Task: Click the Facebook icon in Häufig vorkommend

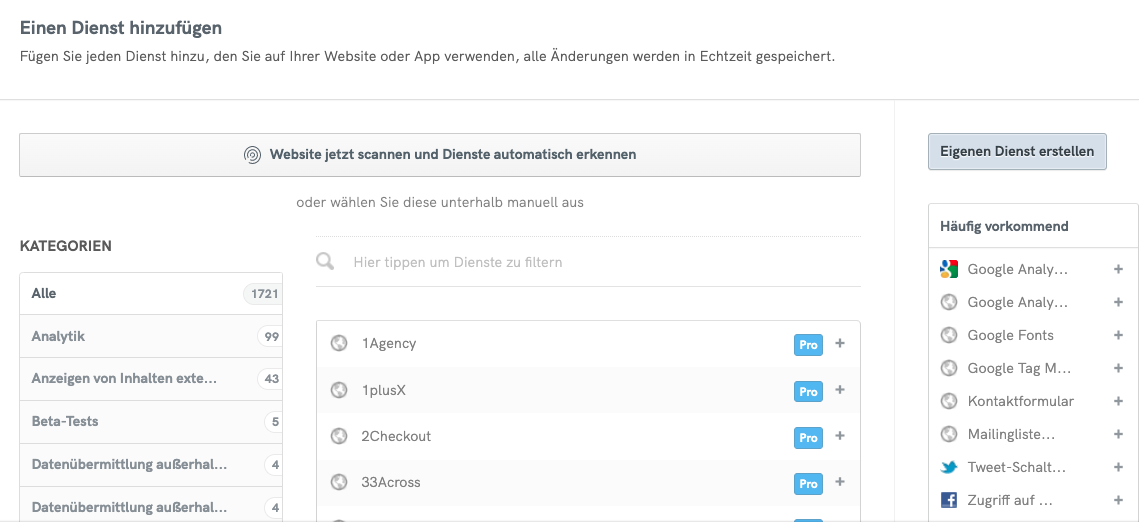Action: pyautogui.click(x=949, y=500)
